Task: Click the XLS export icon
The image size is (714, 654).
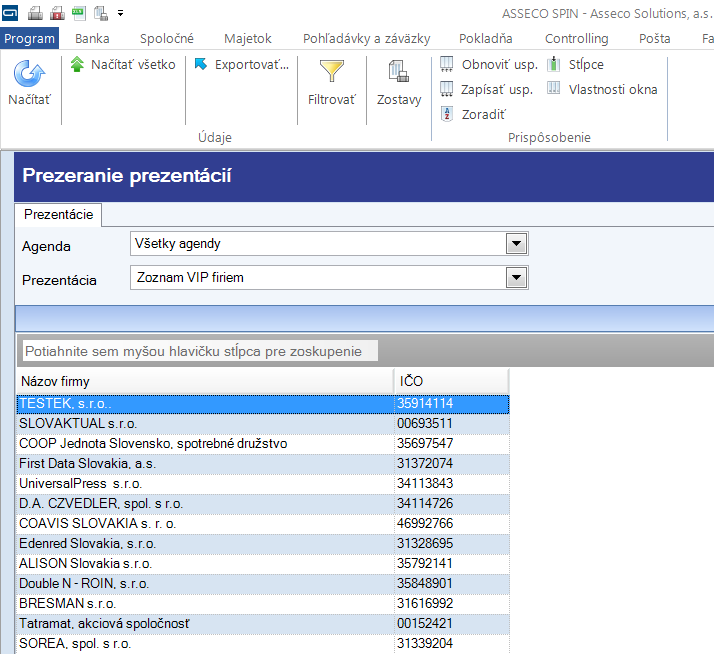Action: (x=78, y=13)
